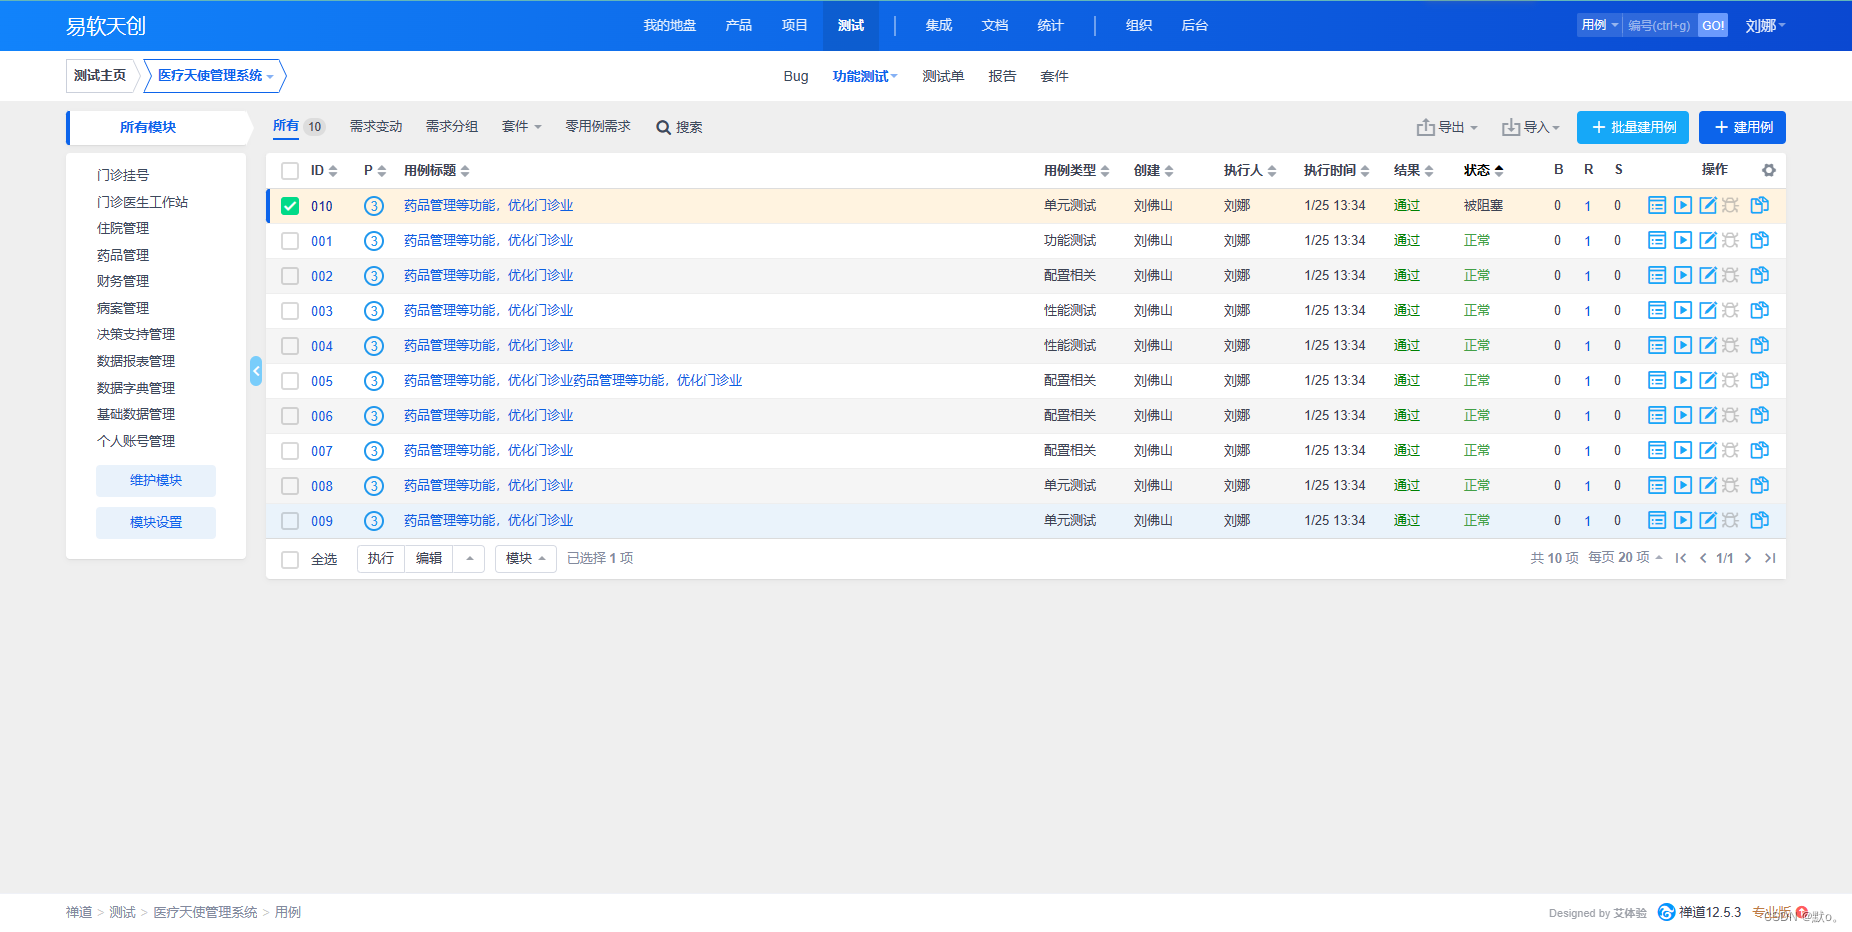The width and height of the screenshot is (1852, 932).
Task: Select 药品管理 module in sidebar
Action: coord(123,255)
